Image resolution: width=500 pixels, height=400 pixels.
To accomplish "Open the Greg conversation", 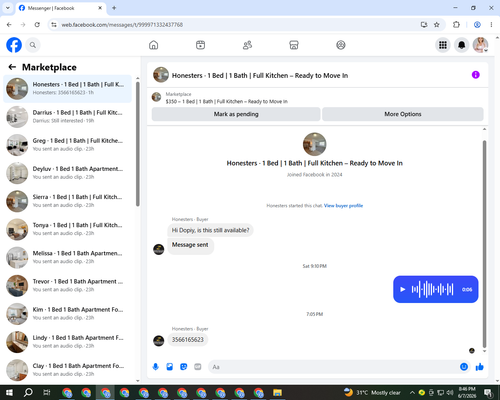I will pos(67,145).
